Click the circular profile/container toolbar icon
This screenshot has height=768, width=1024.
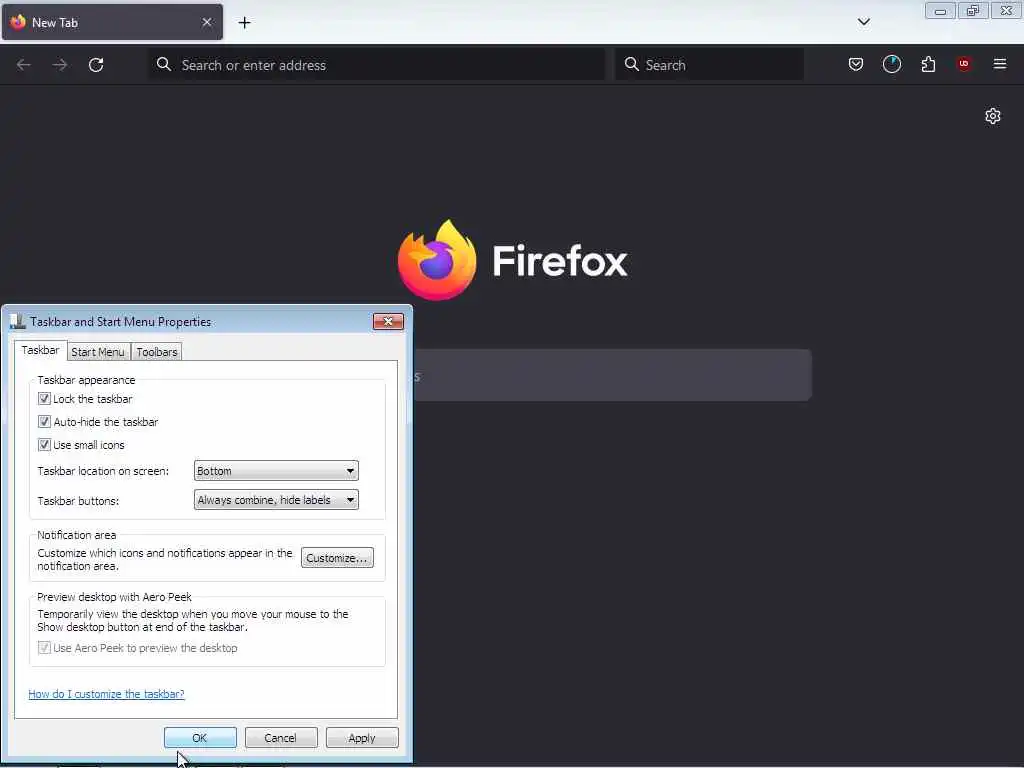click(x=891, y=64)
